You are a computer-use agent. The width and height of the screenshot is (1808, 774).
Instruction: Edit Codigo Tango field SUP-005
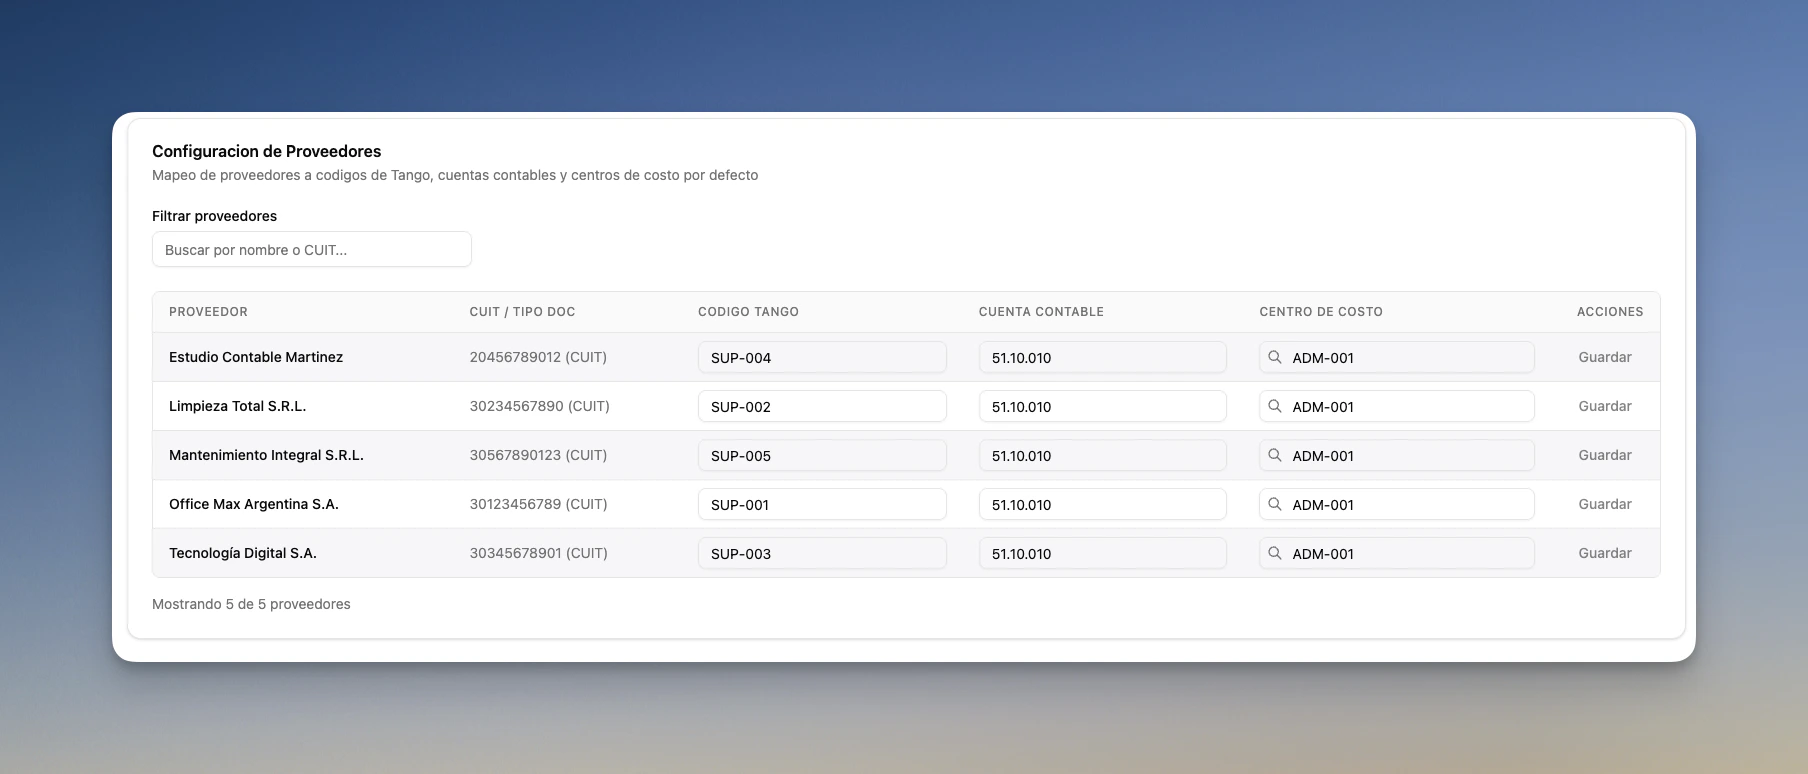pyautogui.click(x=822, y=455)
